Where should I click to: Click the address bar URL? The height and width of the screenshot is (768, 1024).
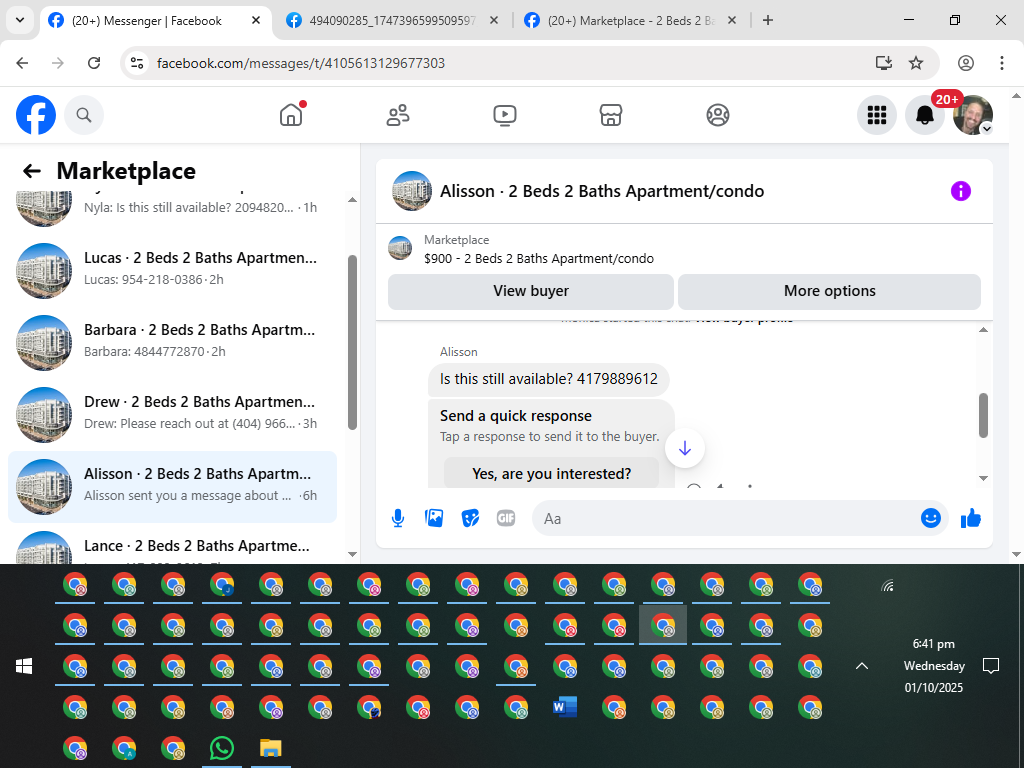point(301,63)
